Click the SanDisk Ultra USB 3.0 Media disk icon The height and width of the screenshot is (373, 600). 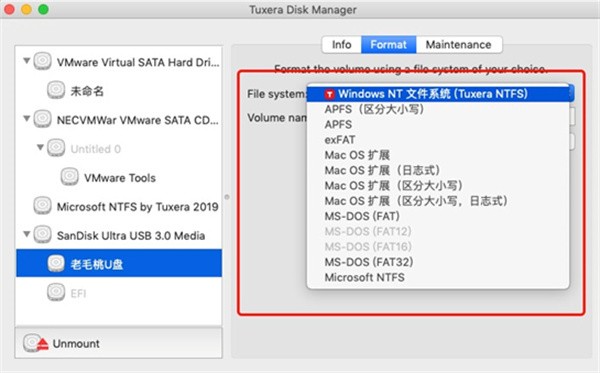[x=42, y=235]
